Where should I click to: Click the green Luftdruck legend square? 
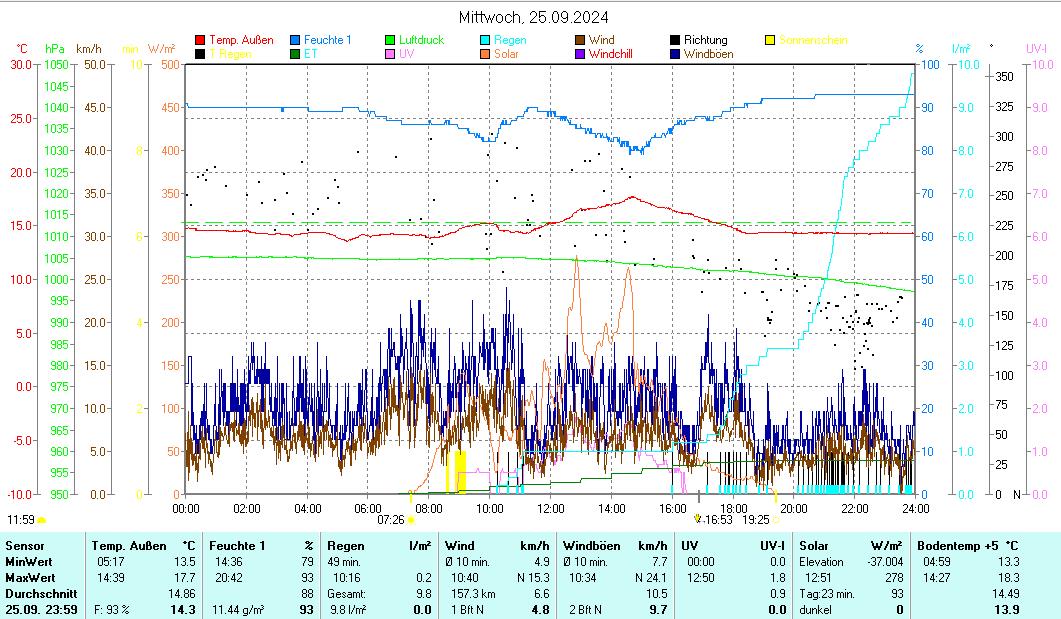[x=390, y=41]
